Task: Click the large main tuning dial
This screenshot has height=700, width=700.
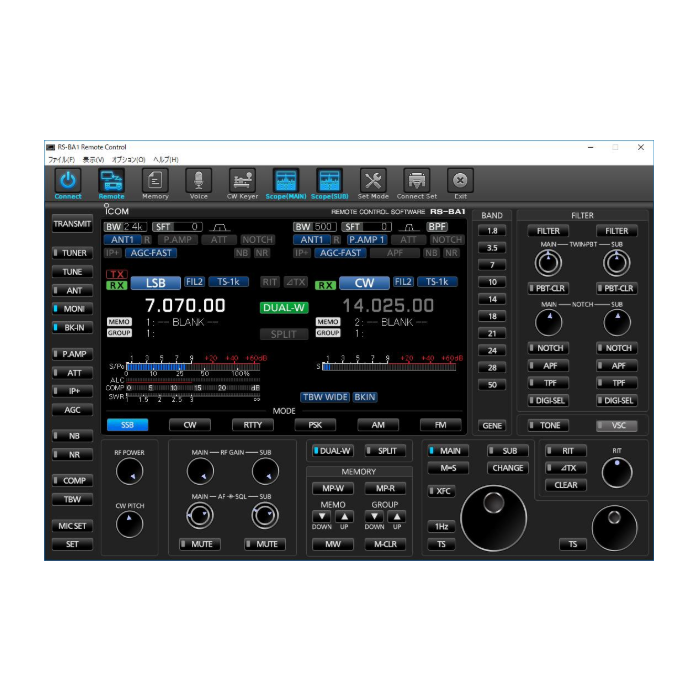Action: pos(494,518)
